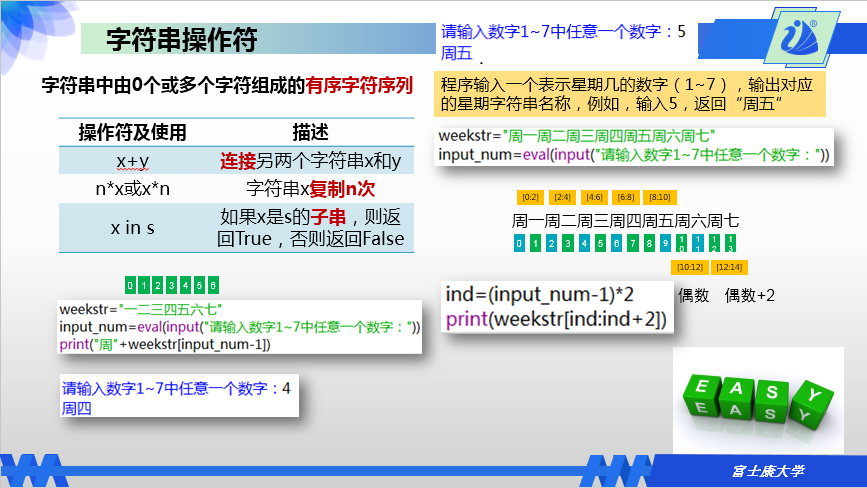
Task: Select the red text 有序字符序列
Action: tap(359, 85)
